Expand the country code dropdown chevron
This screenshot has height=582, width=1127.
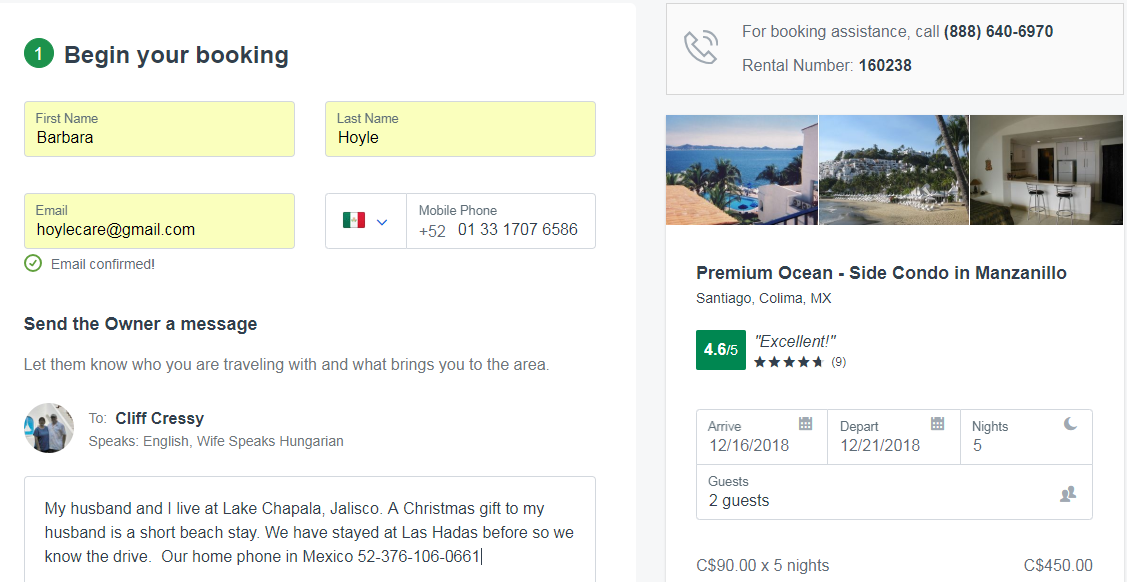(x=382, y=221)
